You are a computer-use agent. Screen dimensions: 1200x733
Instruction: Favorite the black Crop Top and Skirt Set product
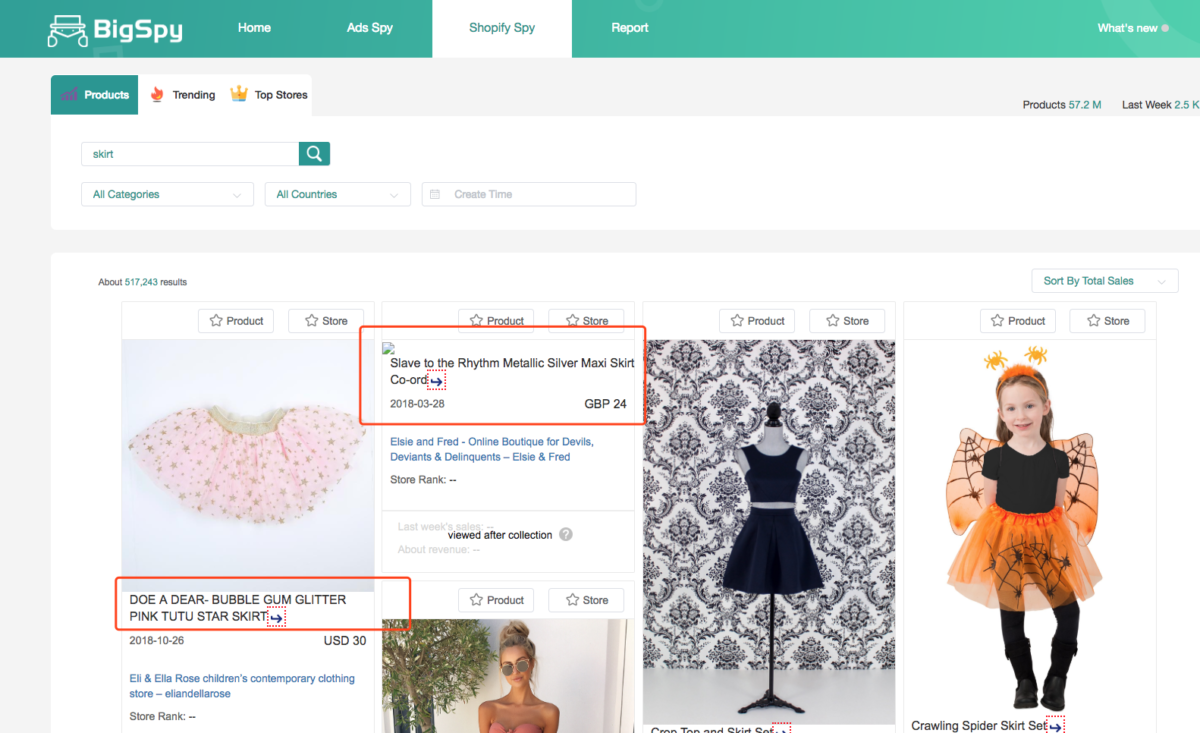pos(757,321)
